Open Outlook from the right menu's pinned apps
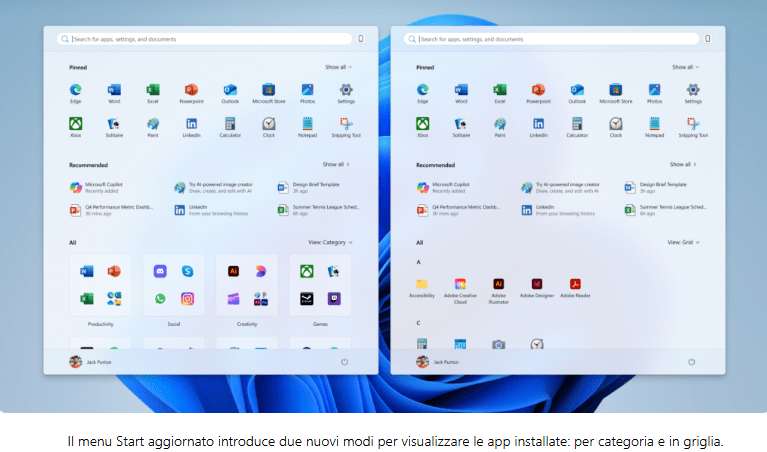The image size is (767, 452). click(577, 91)
